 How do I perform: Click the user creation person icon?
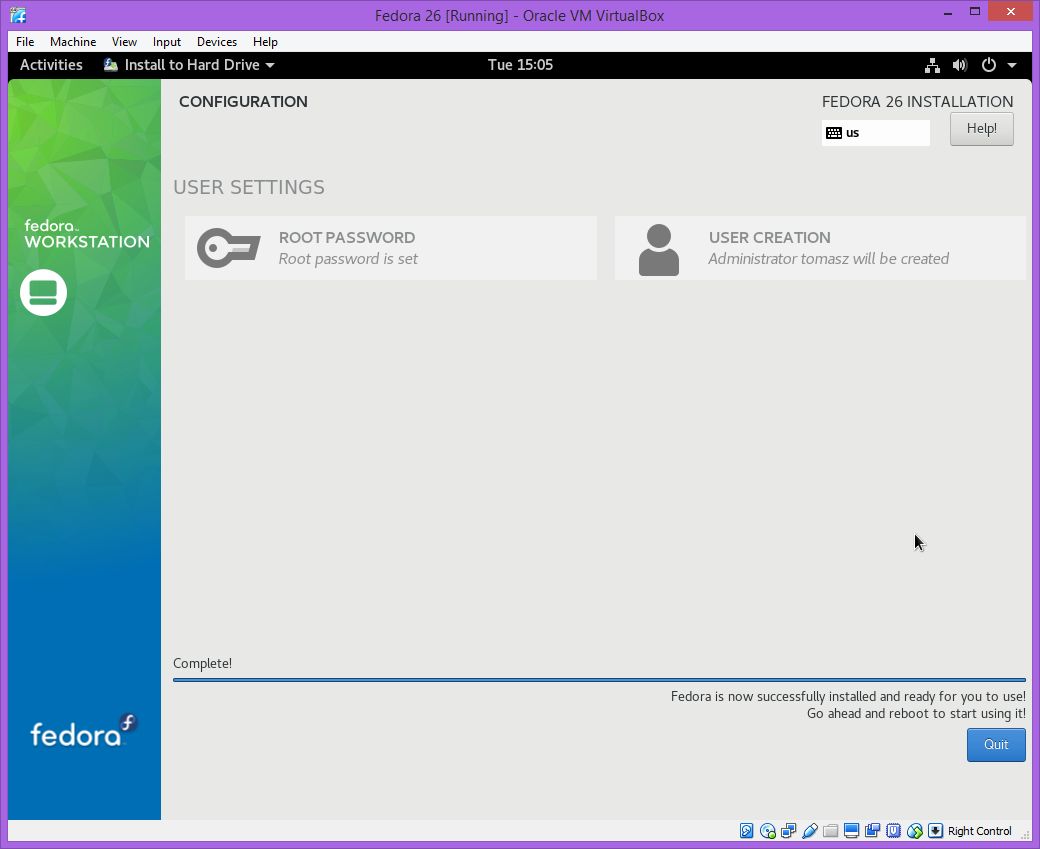coord(659,249)
